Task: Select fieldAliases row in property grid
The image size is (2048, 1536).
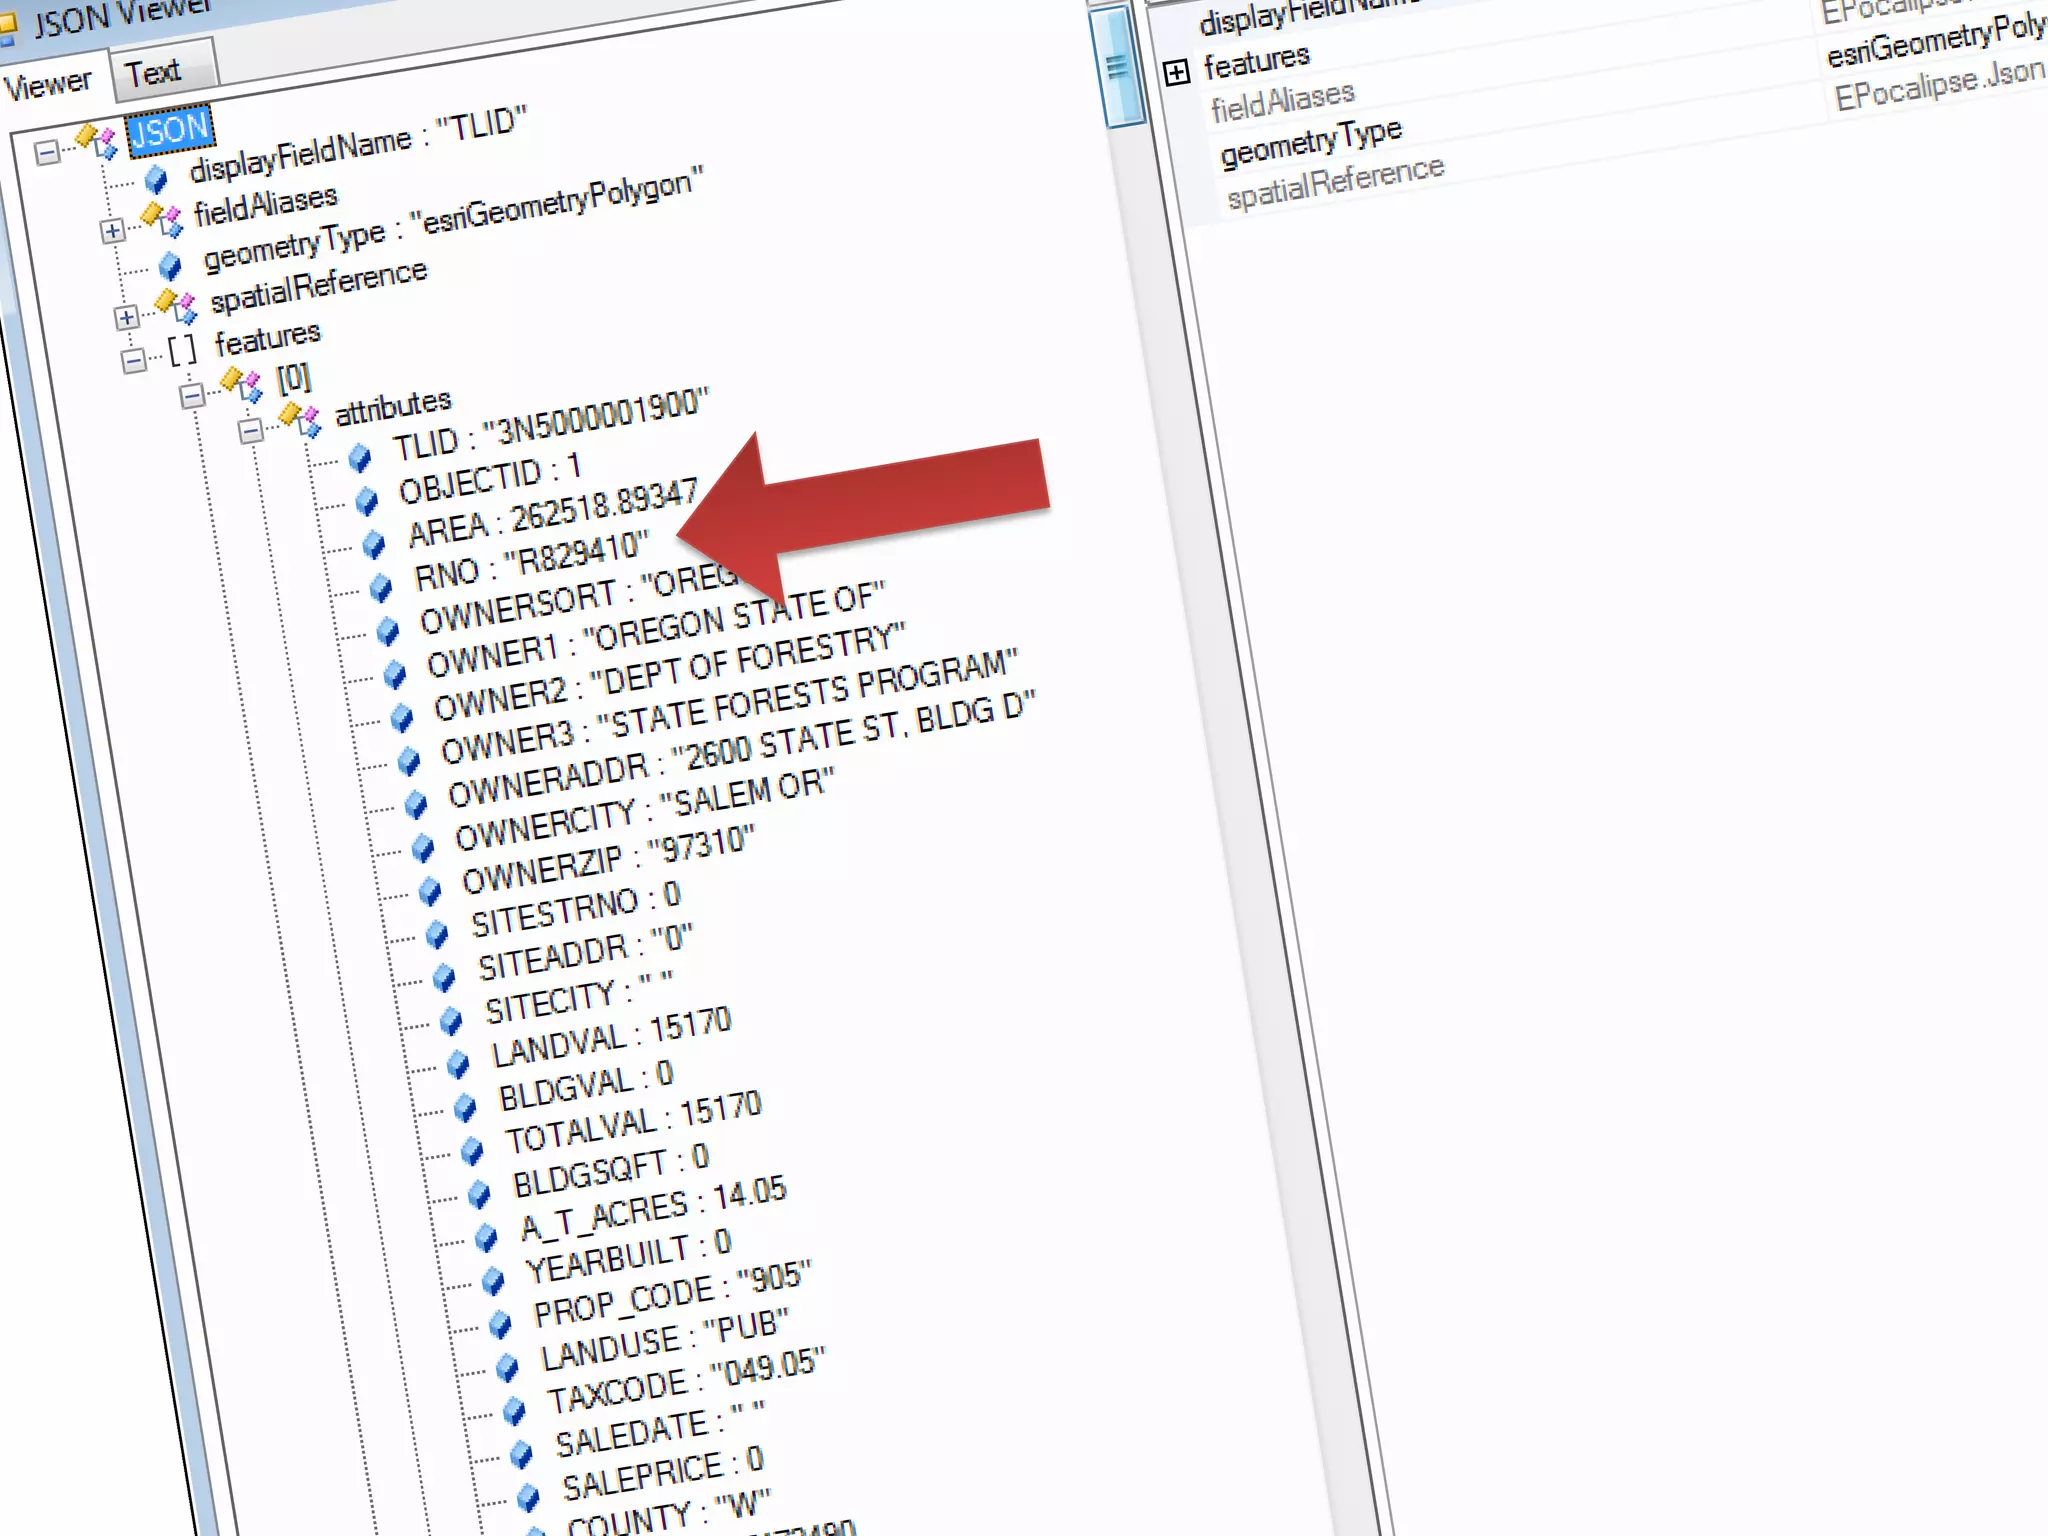Action: tap(1283, 101)
